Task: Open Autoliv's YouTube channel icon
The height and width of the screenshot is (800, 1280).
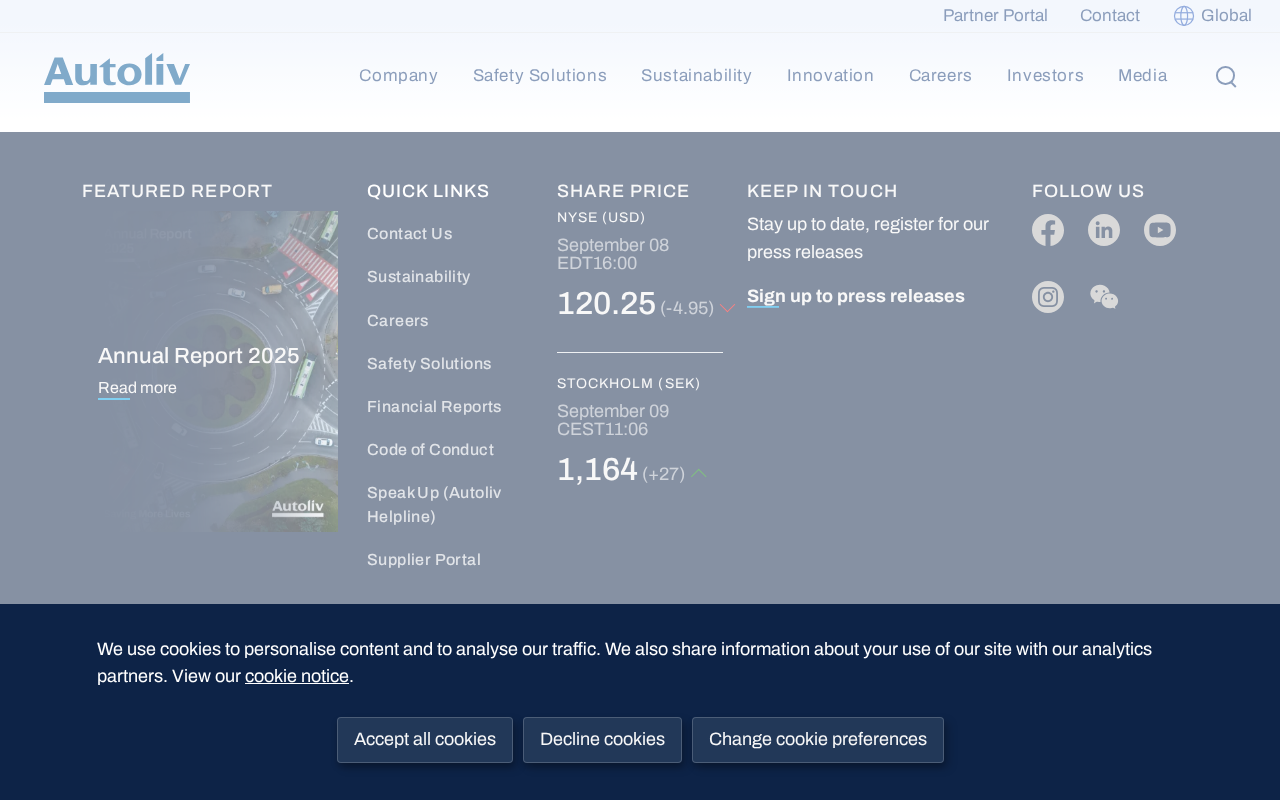Action: pos(1160,230)
